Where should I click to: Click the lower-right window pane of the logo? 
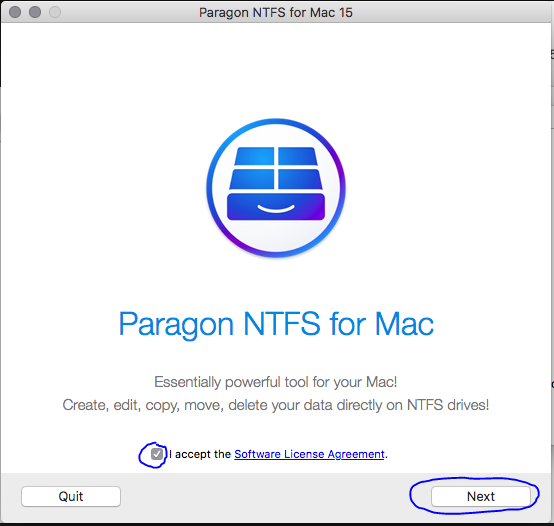[x=300, y=179]
